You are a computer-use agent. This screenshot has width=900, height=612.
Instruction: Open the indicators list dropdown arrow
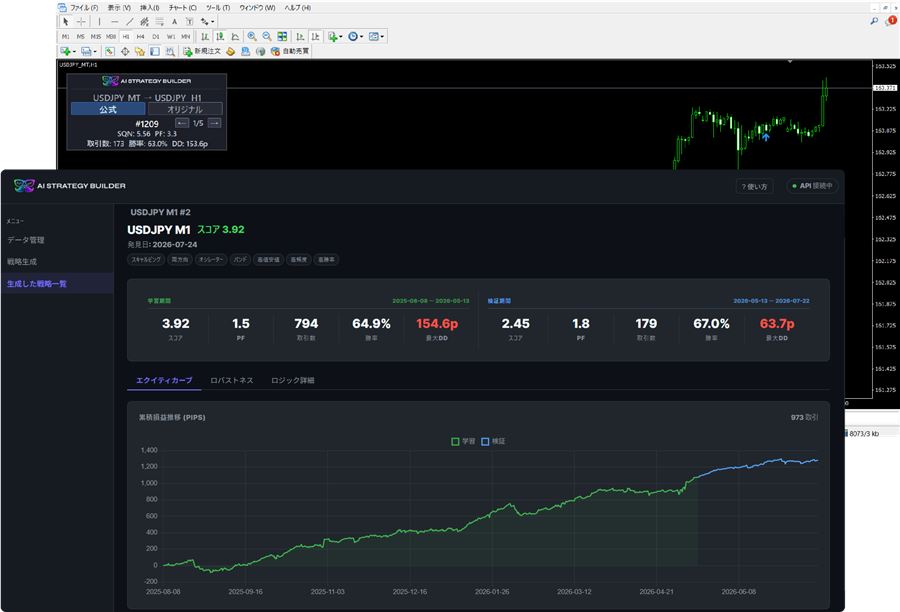pos(340,37)
